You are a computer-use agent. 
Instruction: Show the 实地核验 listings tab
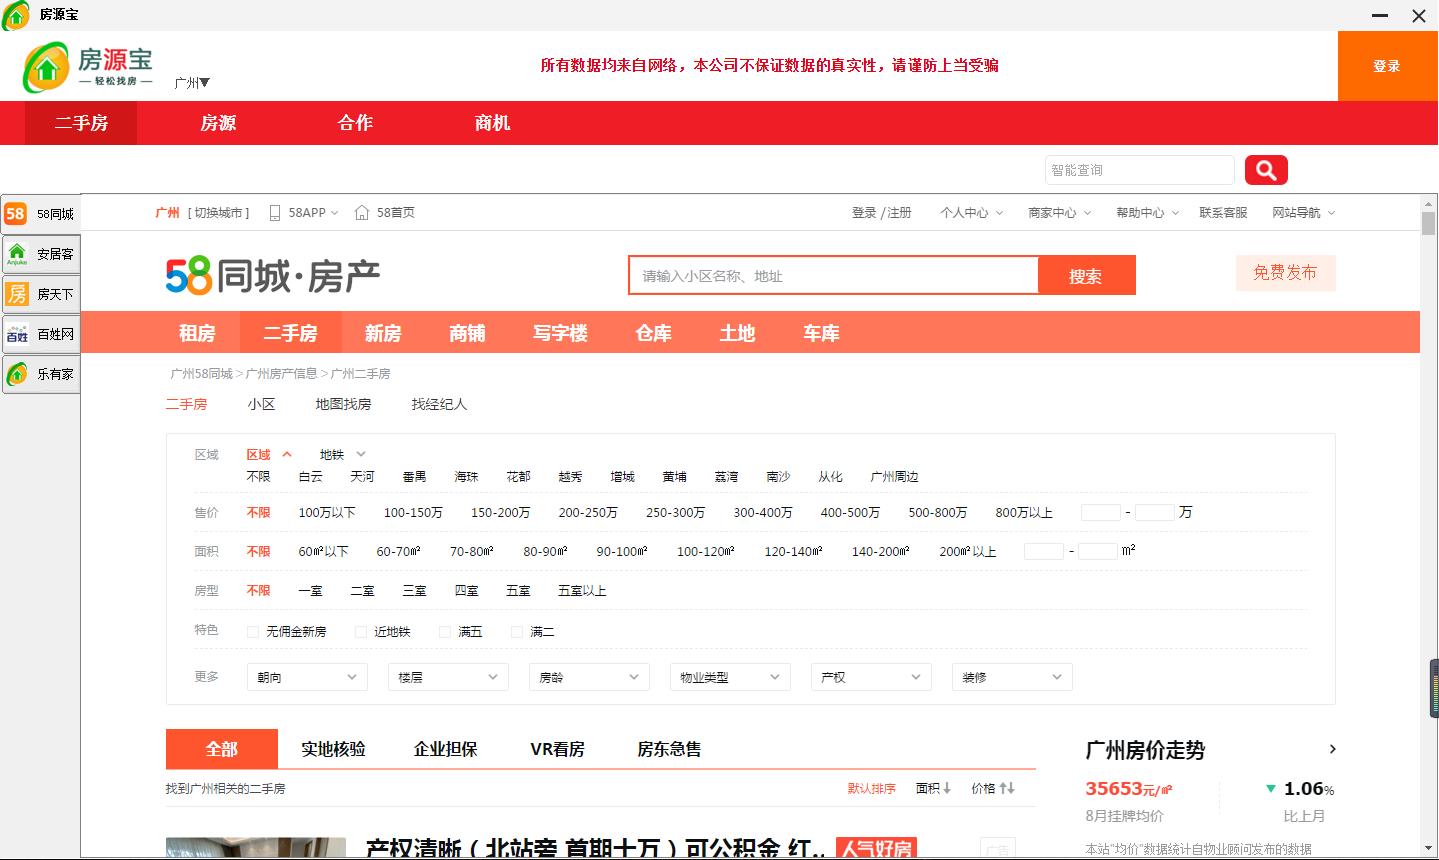(333, 749)
